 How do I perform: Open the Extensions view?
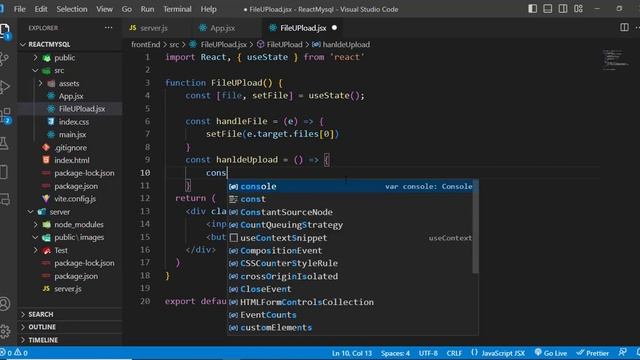click(x=5, y=116)
